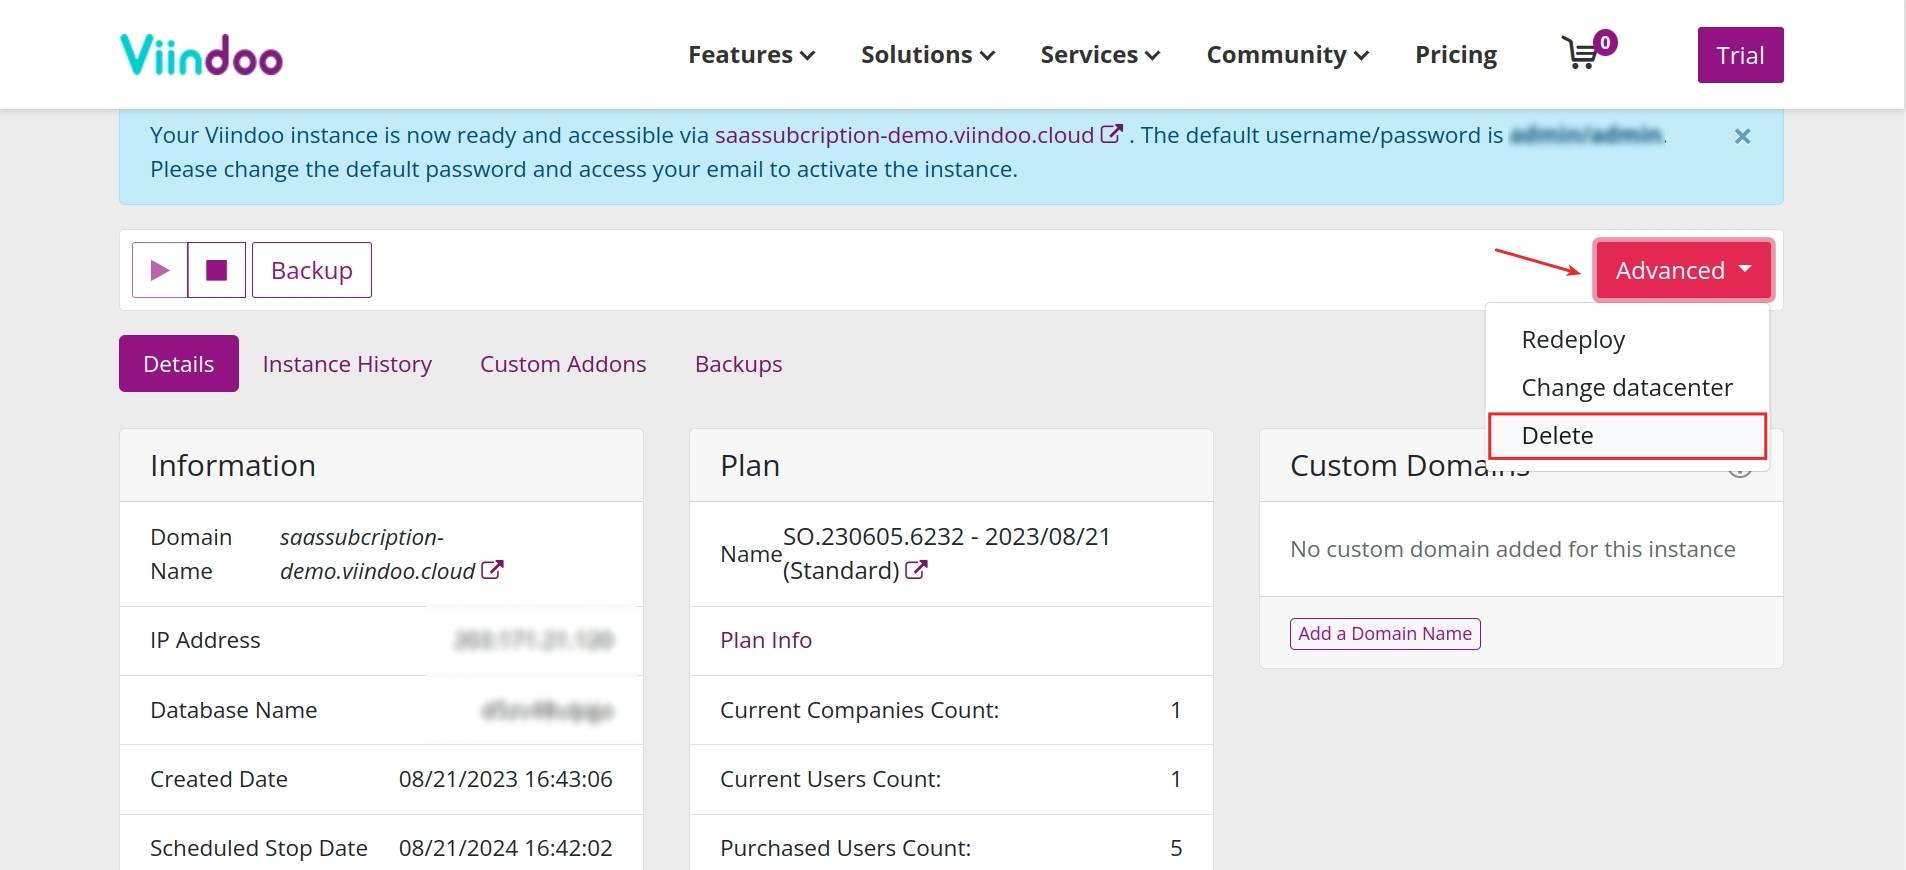The image size is (1906, 870).
Task: Expand the Services menu
Action: pyautogui.click(x=1100, y=55)
